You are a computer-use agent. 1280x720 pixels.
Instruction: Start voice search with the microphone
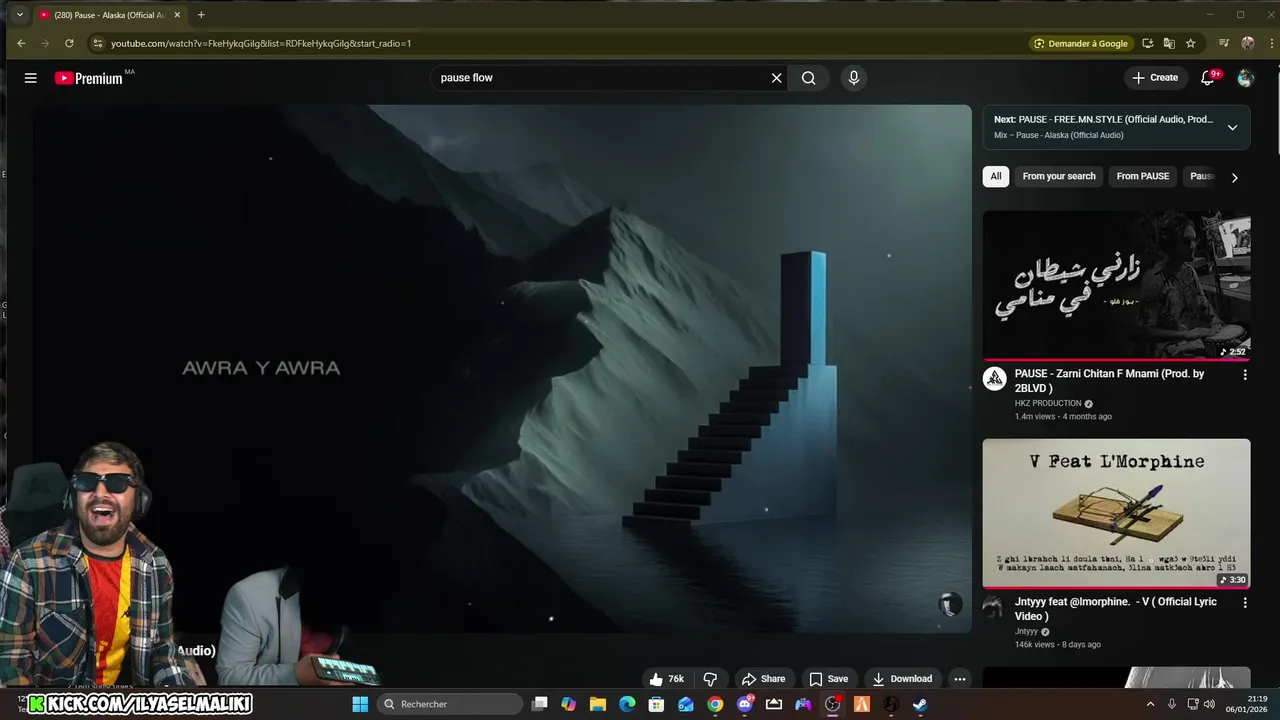pos(853,78)
